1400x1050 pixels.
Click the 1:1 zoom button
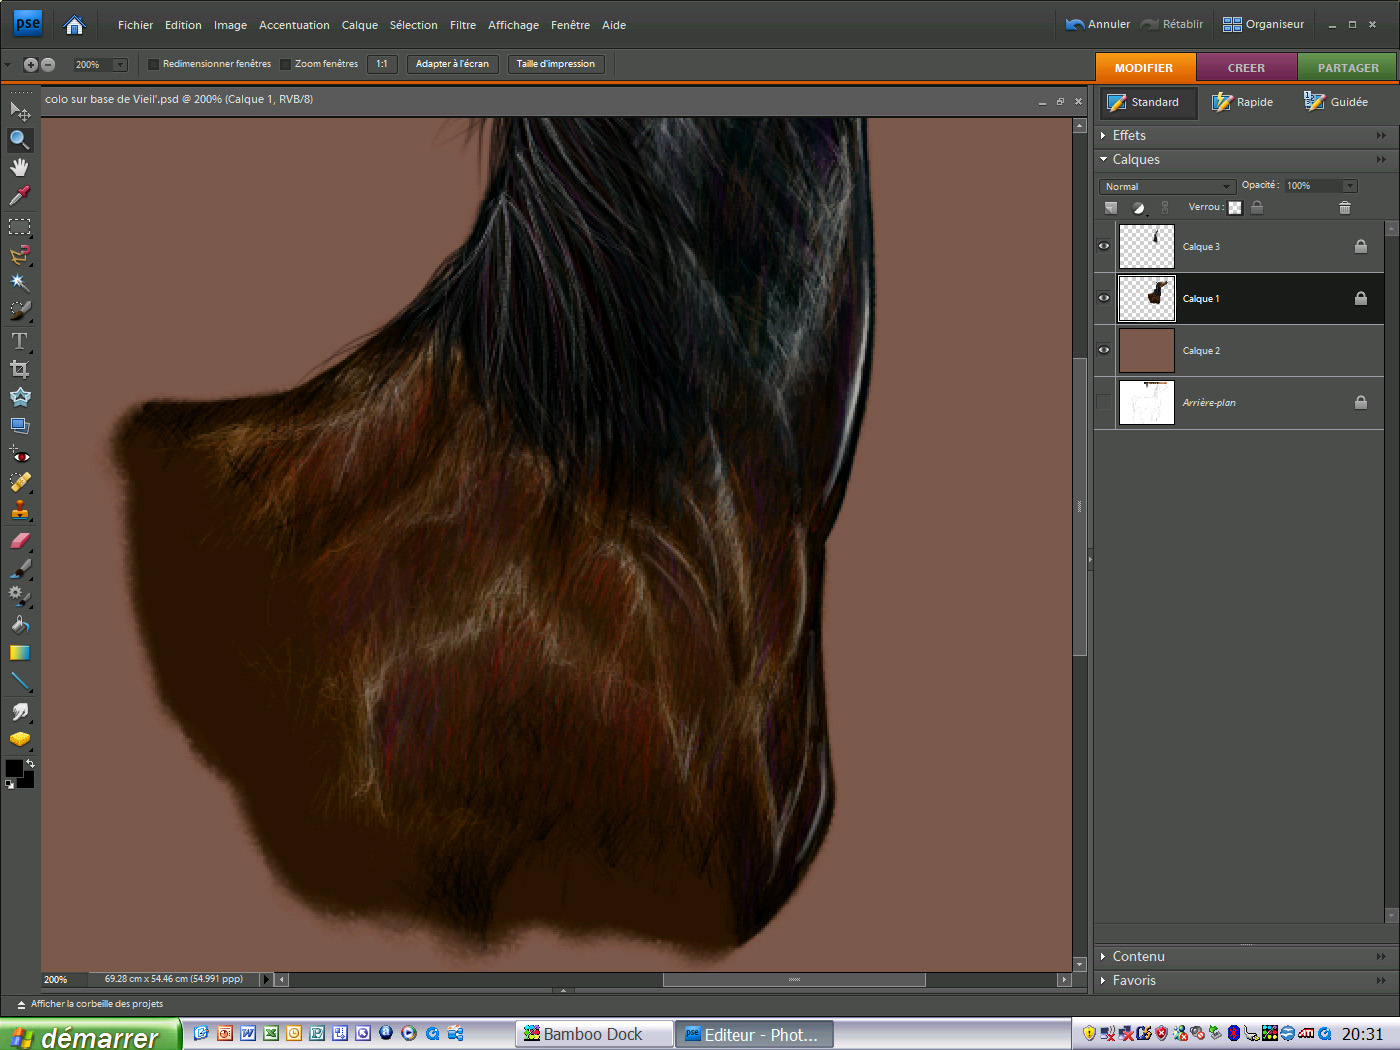point(382,64)
